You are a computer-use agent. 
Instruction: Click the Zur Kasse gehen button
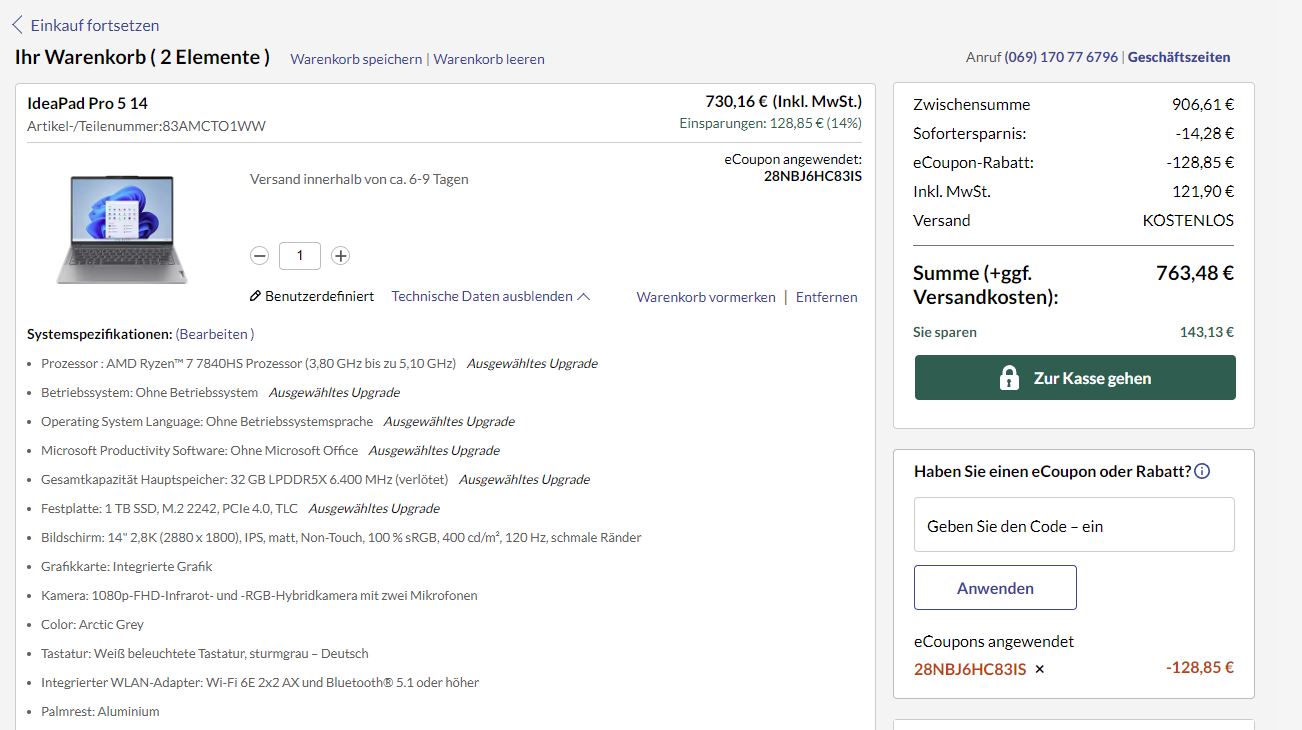tap(1075, 378)
